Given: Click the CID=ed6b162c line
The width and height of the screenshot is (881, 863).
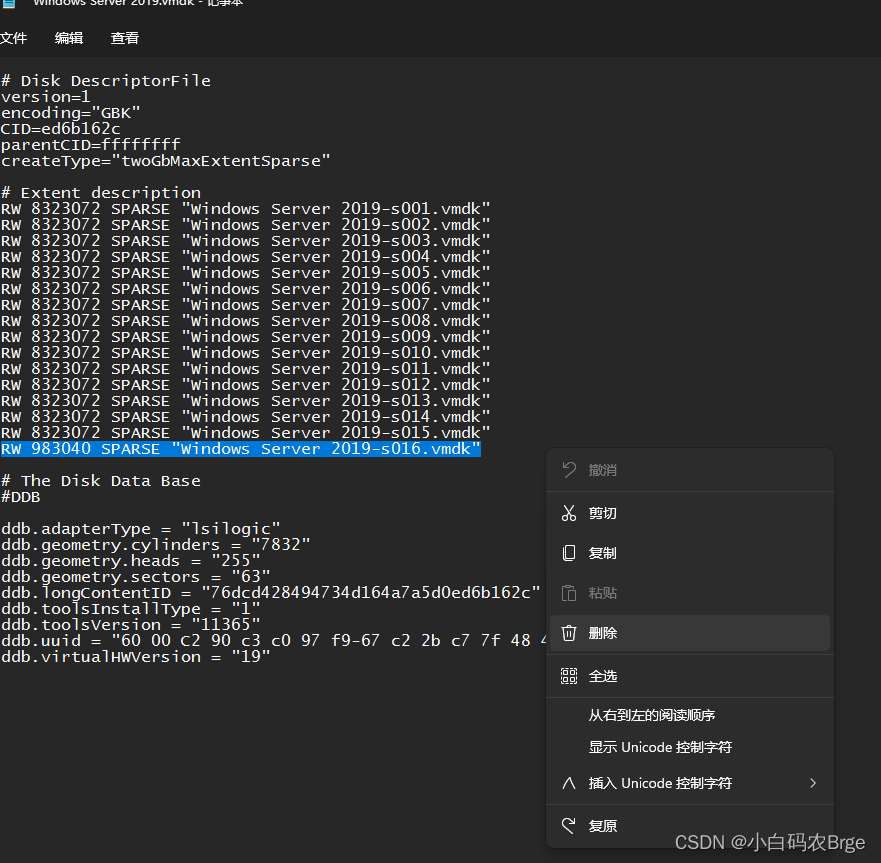Looking at the screenshot, I should point(60,129).
